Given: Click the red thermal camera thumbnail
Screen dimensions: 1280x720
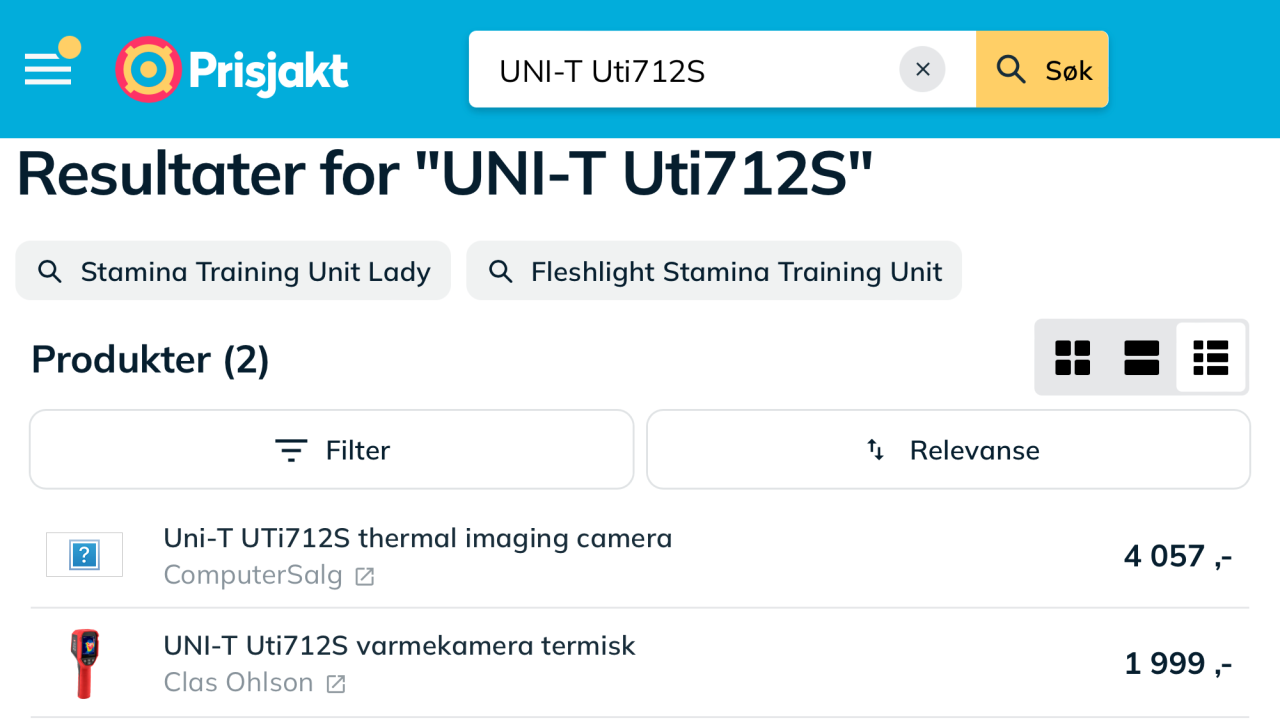Looking at the screenshot, I should tap(84, 663).
